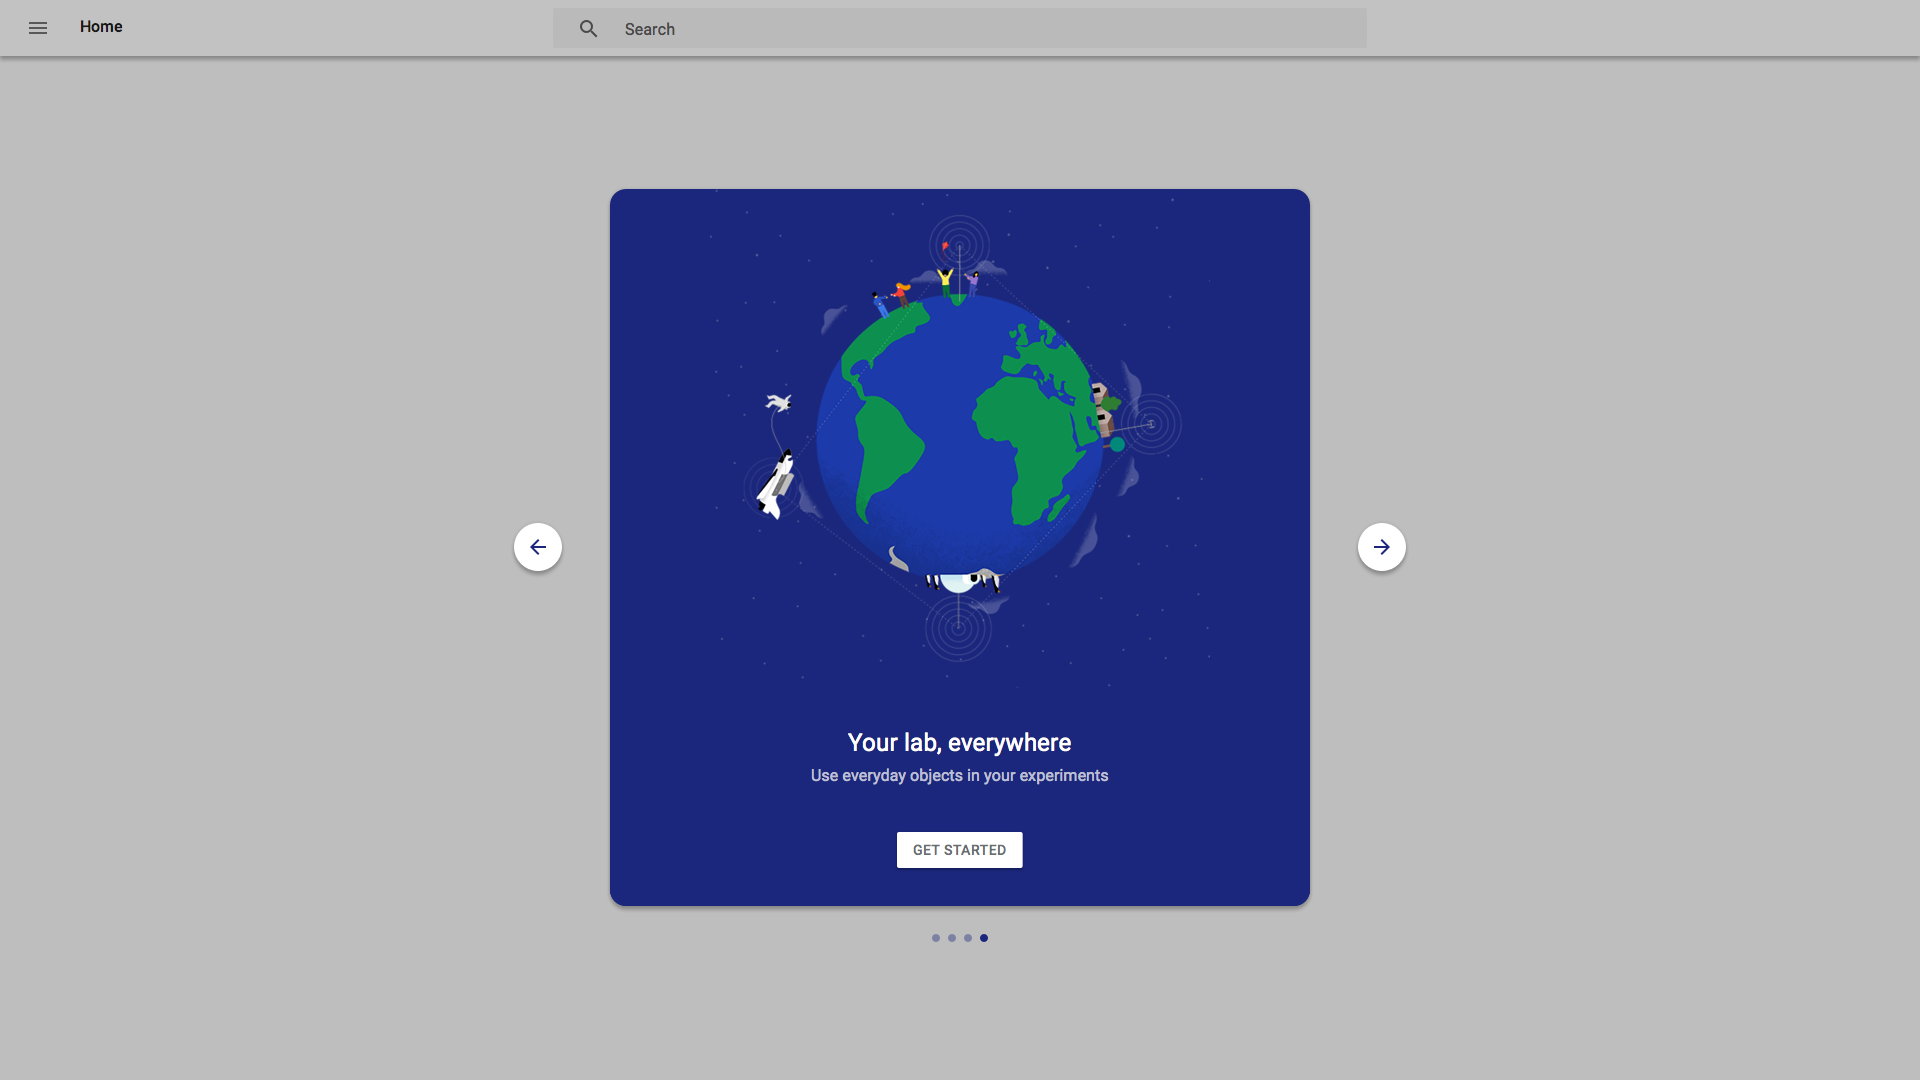Screen dimensions: 1920x1080
Task: Select the third carousel page dot
Action: pos(968,938)
